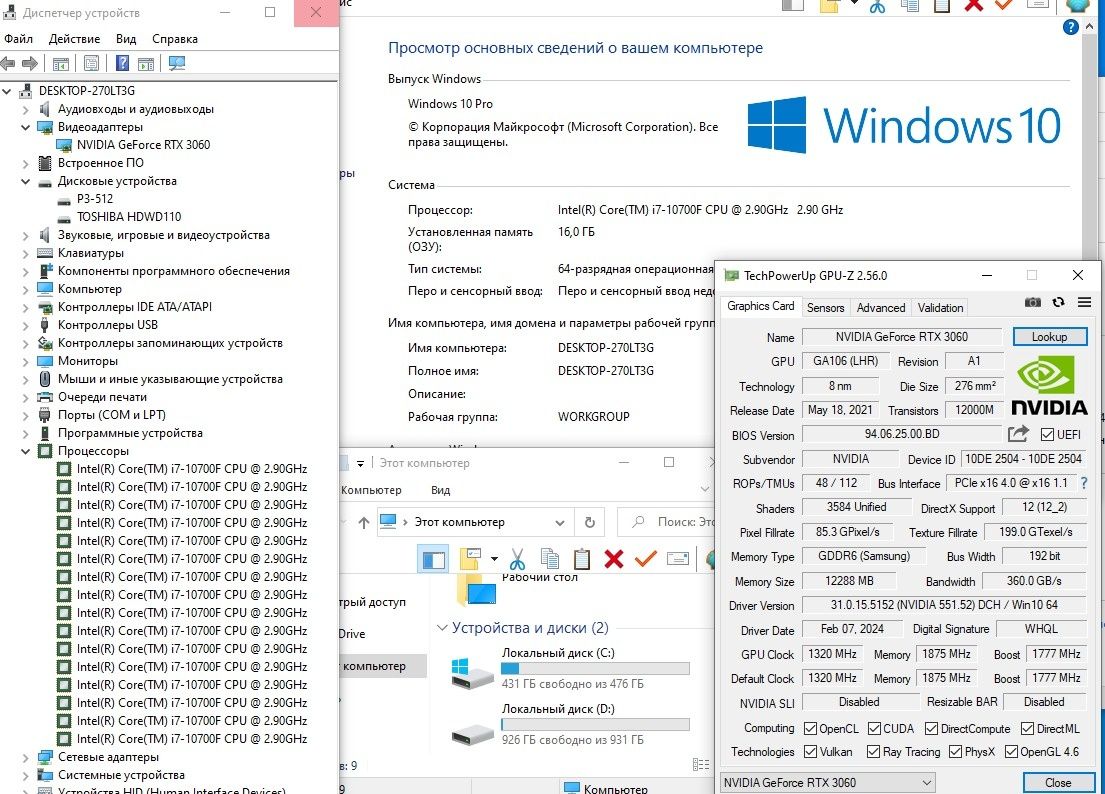Screen dimensions: 1105x794
Task: Select Локальный диск (C:) drive
Action: coord(571,669)
